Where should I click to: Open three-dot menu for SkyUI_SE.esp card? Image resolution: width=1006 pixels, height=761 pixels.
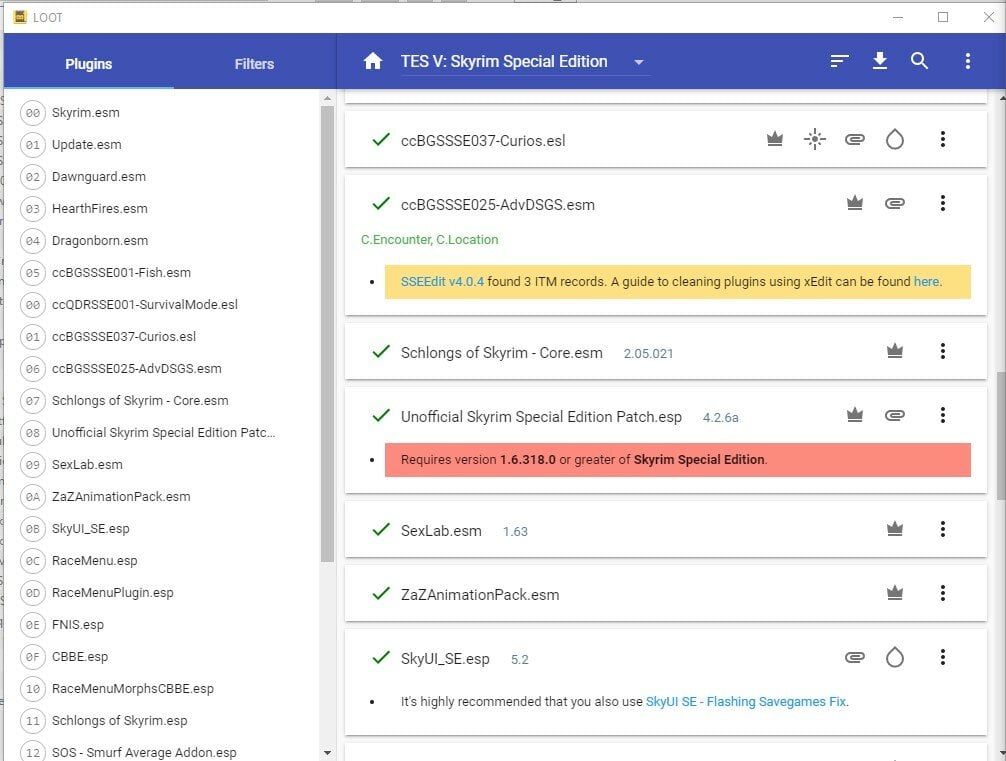pos(942,657)
